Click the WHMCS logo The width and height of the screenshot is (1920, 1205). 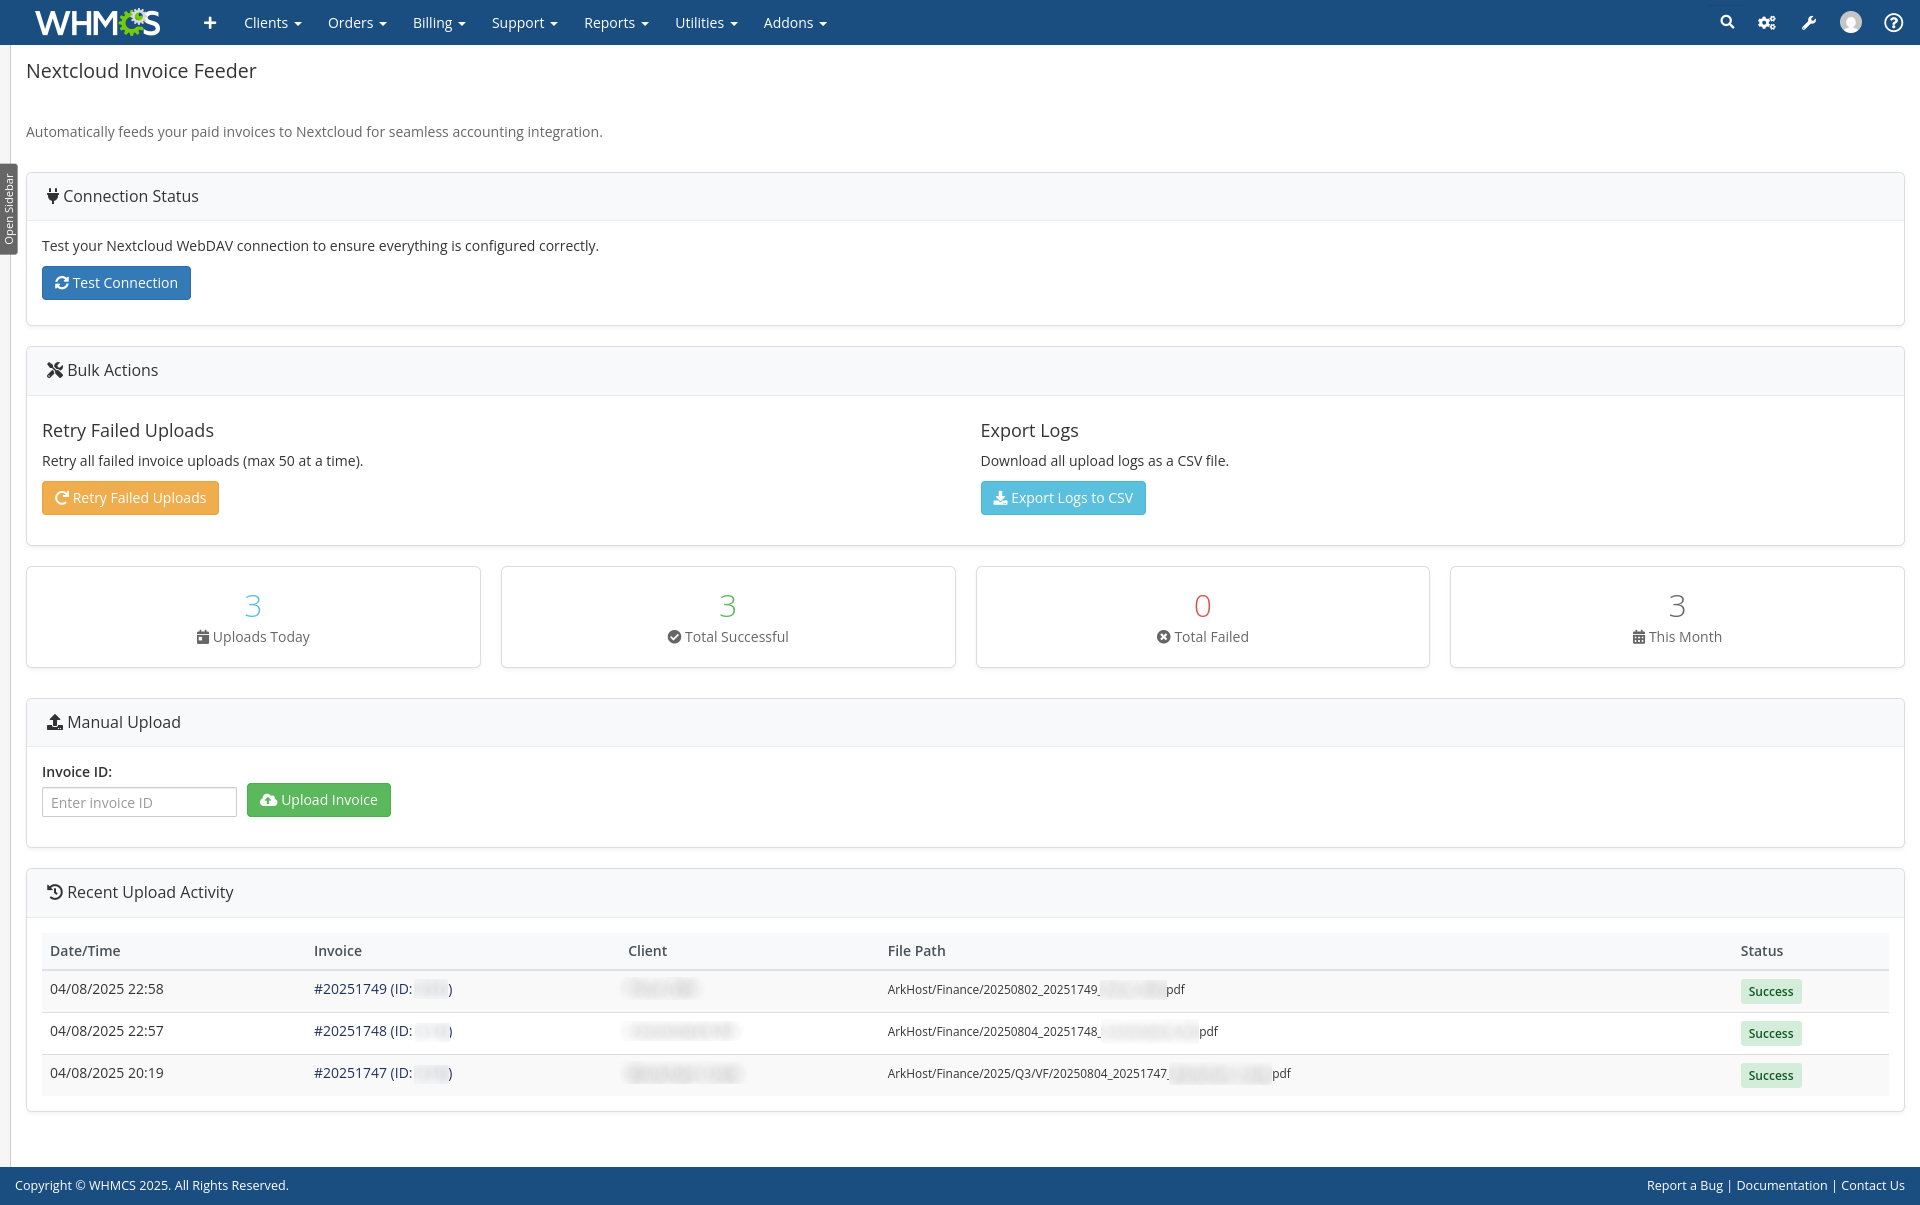tap(97, 22)
